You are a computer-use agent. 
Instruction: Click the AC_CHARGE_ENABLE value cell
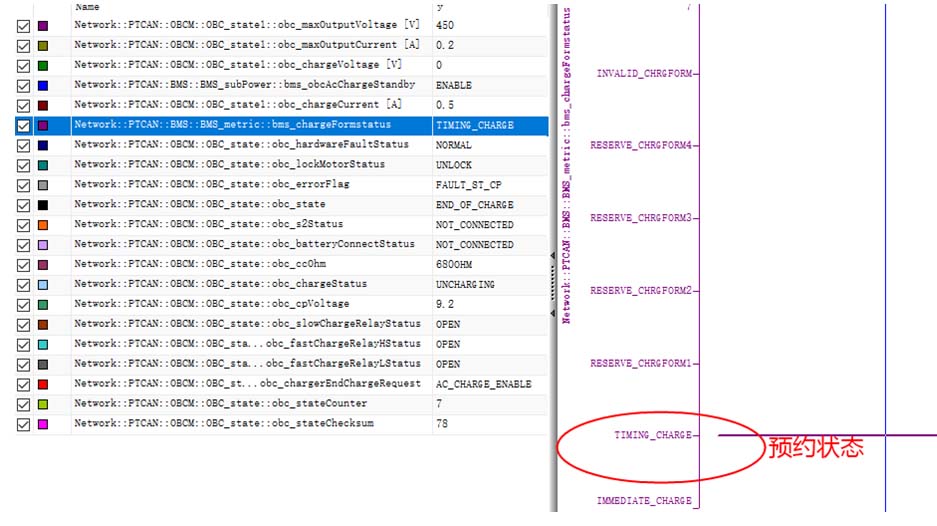tap(484, 384)
